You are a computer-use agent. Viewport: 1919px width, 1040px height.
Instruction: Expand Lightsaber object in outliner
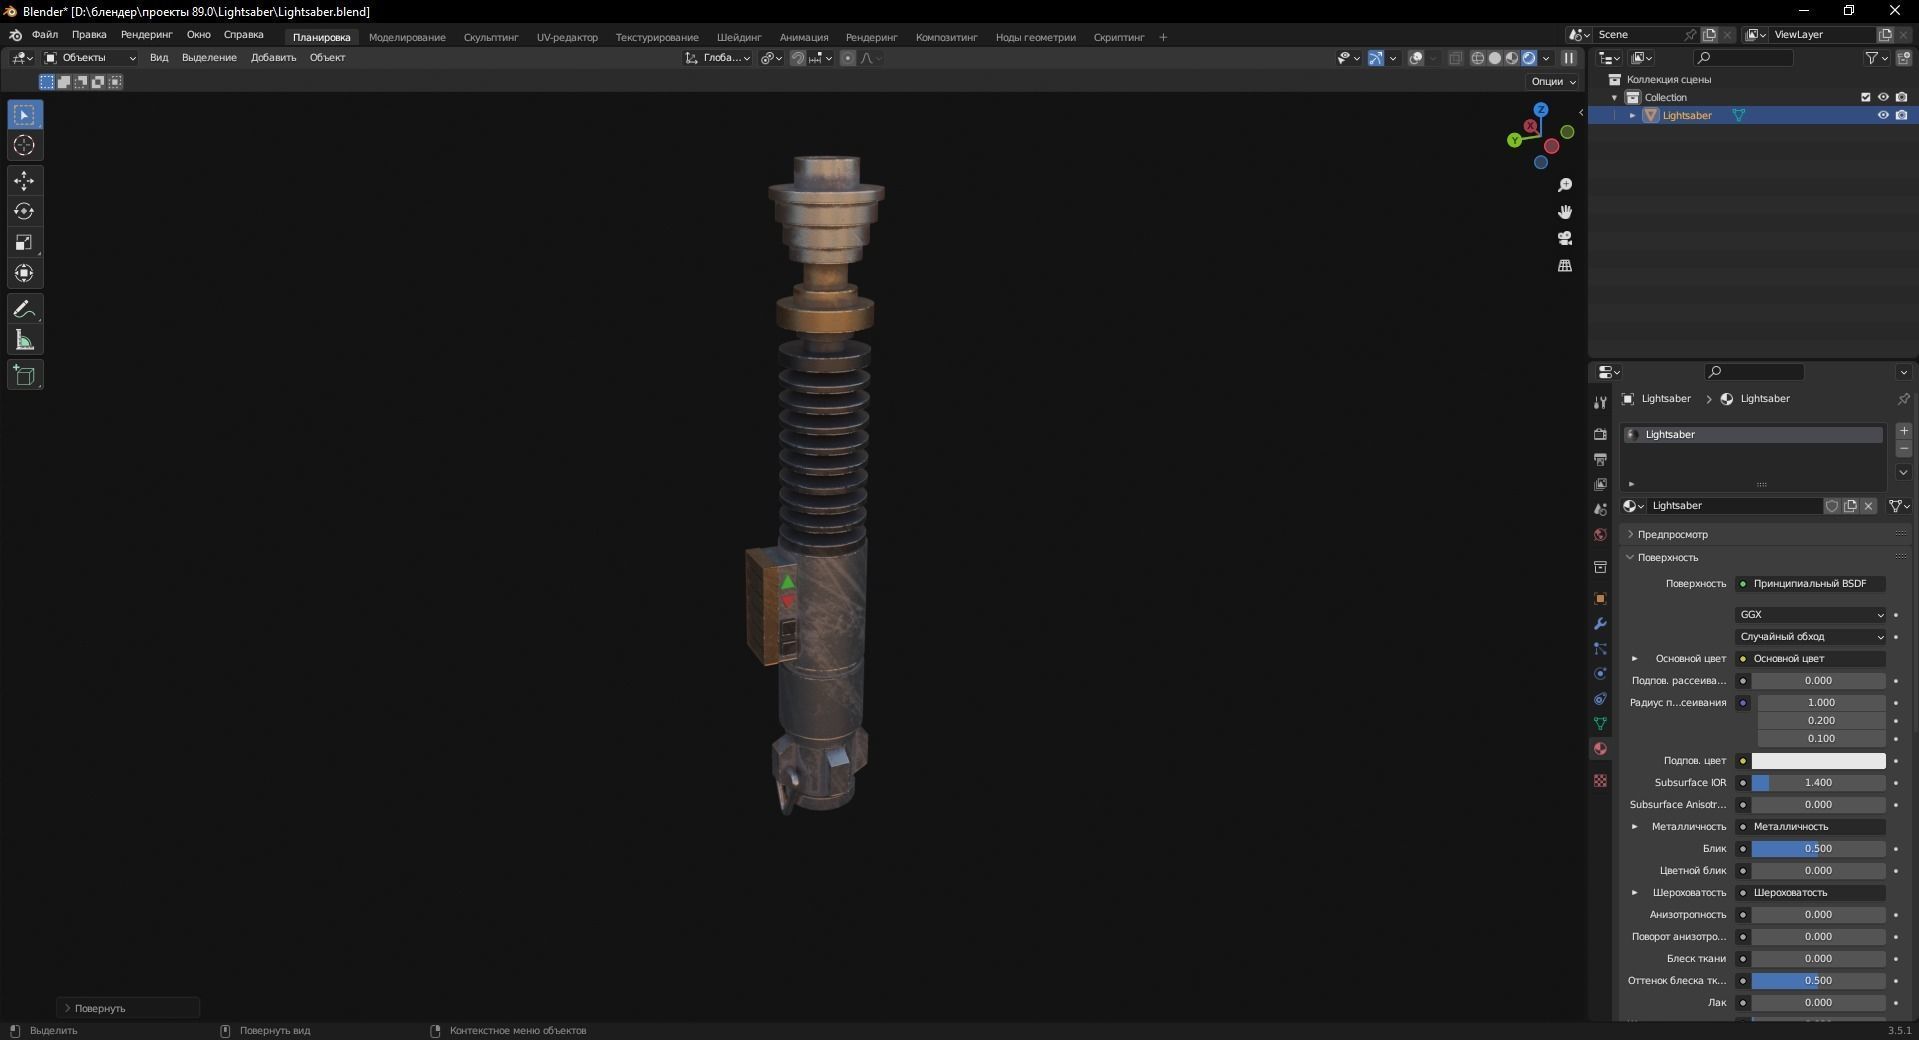click(1633, 116)
